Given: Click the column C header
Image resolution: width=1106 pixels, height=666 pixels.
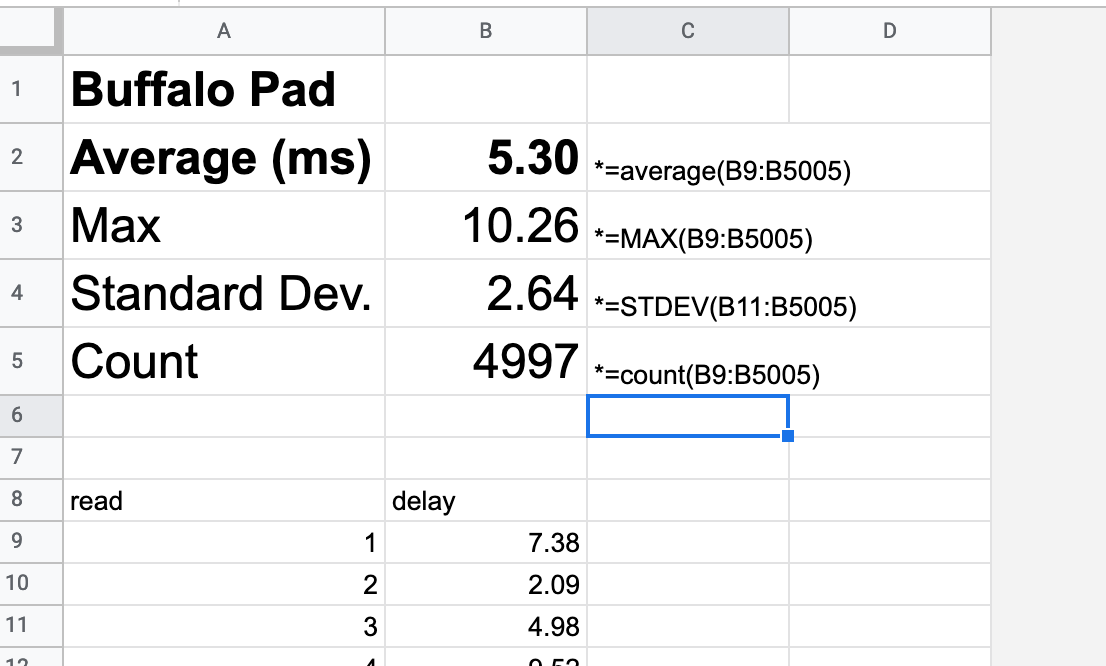Looking at the screenshot, I should coord(687,31).
